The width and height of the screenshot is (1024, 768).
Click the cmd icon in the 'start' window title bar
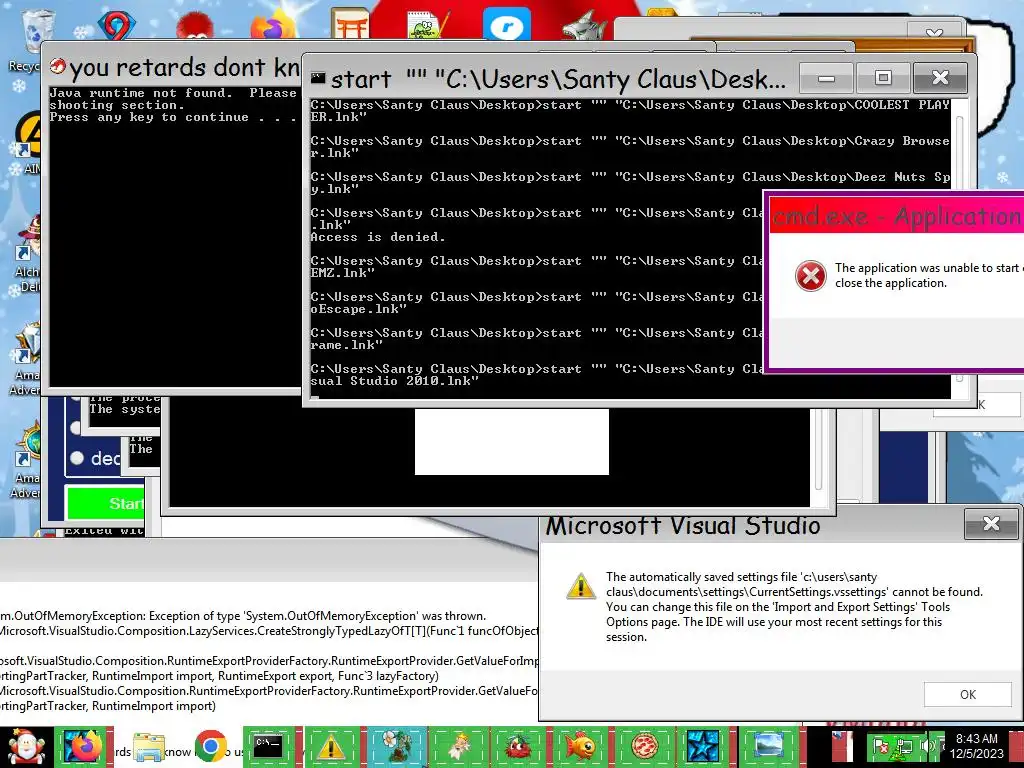(318, 79)
